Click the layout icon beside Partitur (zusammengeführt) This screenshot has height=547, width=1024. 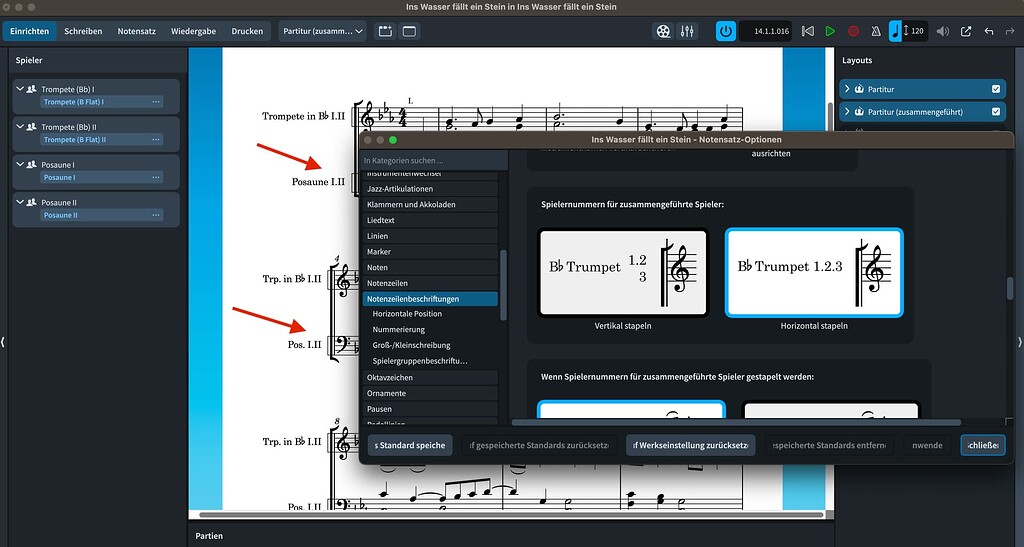pos(859,112)
